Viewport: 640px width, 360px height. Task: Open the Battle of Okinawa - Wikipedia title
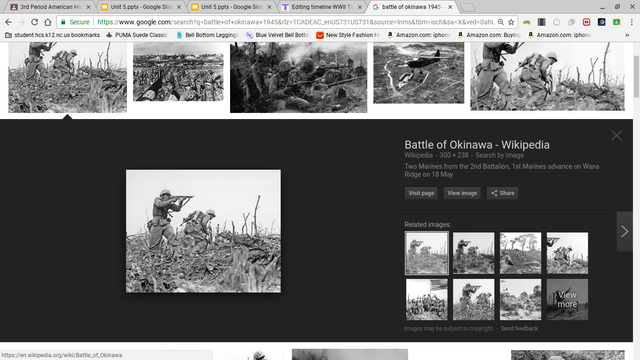pos(477,144)
